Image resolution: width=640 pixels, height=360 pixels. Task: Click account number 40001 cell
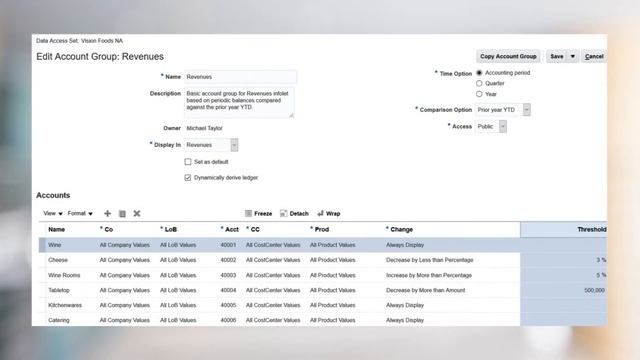(x=228, y=245)
